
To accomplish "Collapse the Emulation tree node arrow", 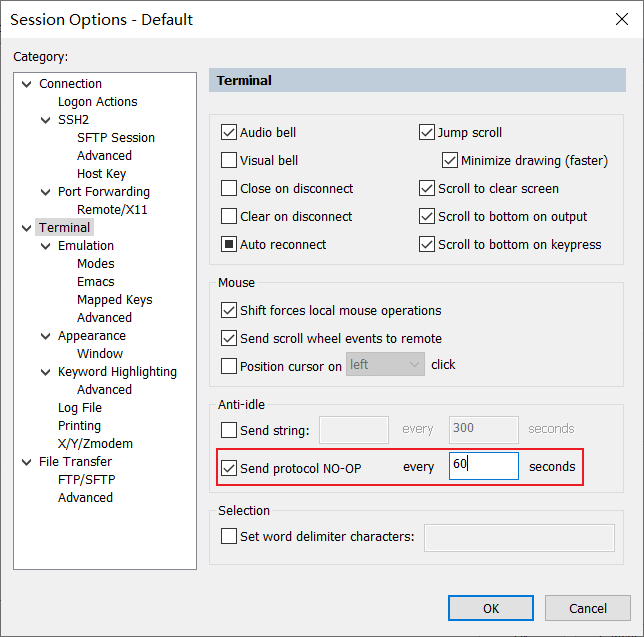I will [x=46, y=246].
